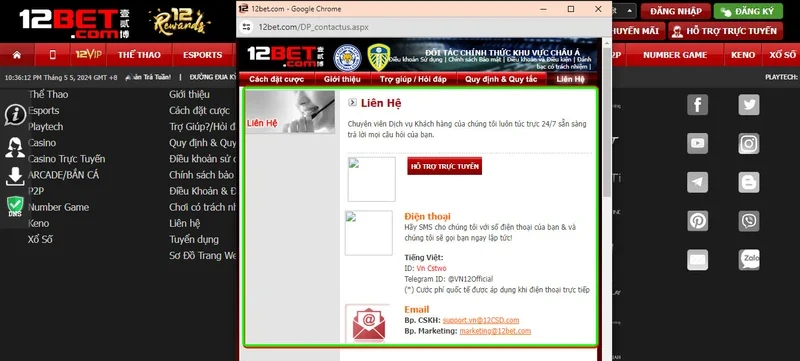
Task: Open the 12VIP navigation item
Action: point(88,55)
